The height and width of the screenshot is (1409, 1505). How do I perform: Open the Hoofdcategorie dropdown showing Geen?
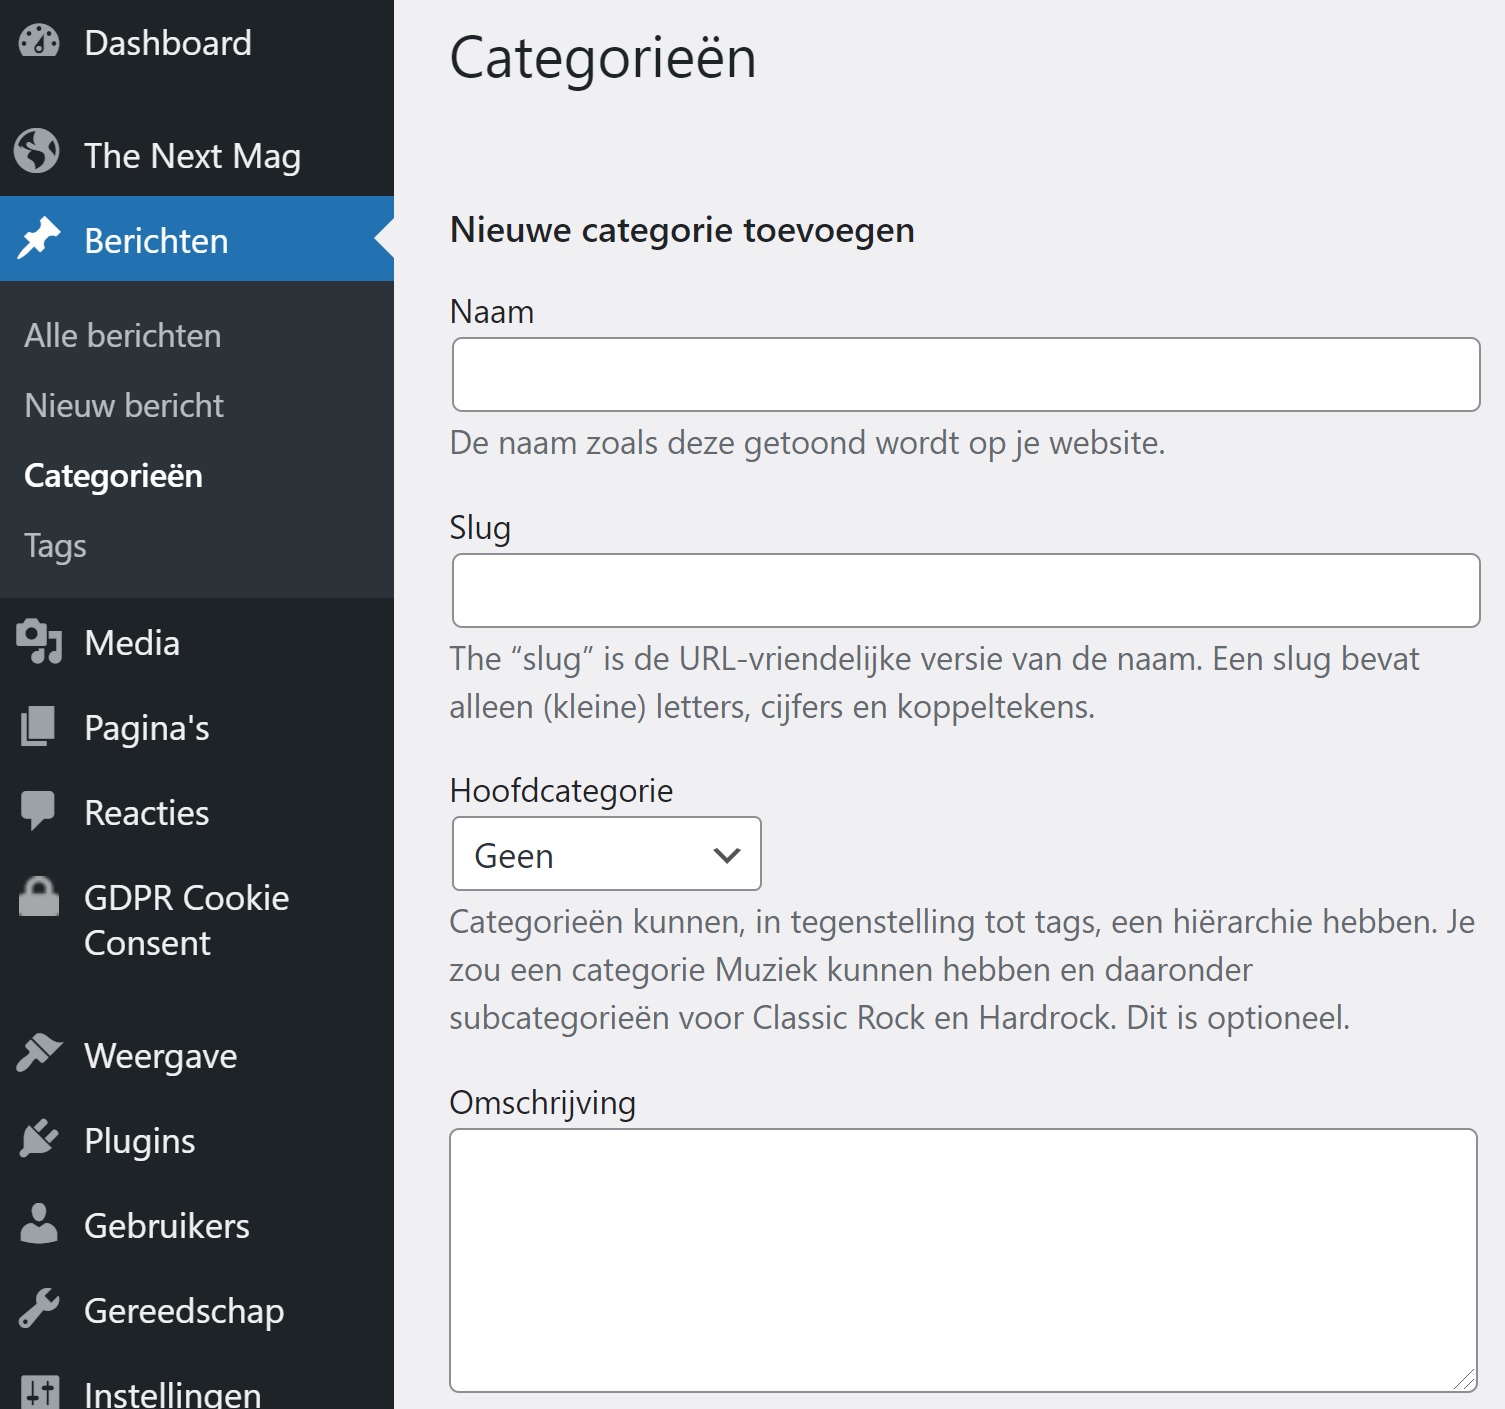tap(607, 854)
